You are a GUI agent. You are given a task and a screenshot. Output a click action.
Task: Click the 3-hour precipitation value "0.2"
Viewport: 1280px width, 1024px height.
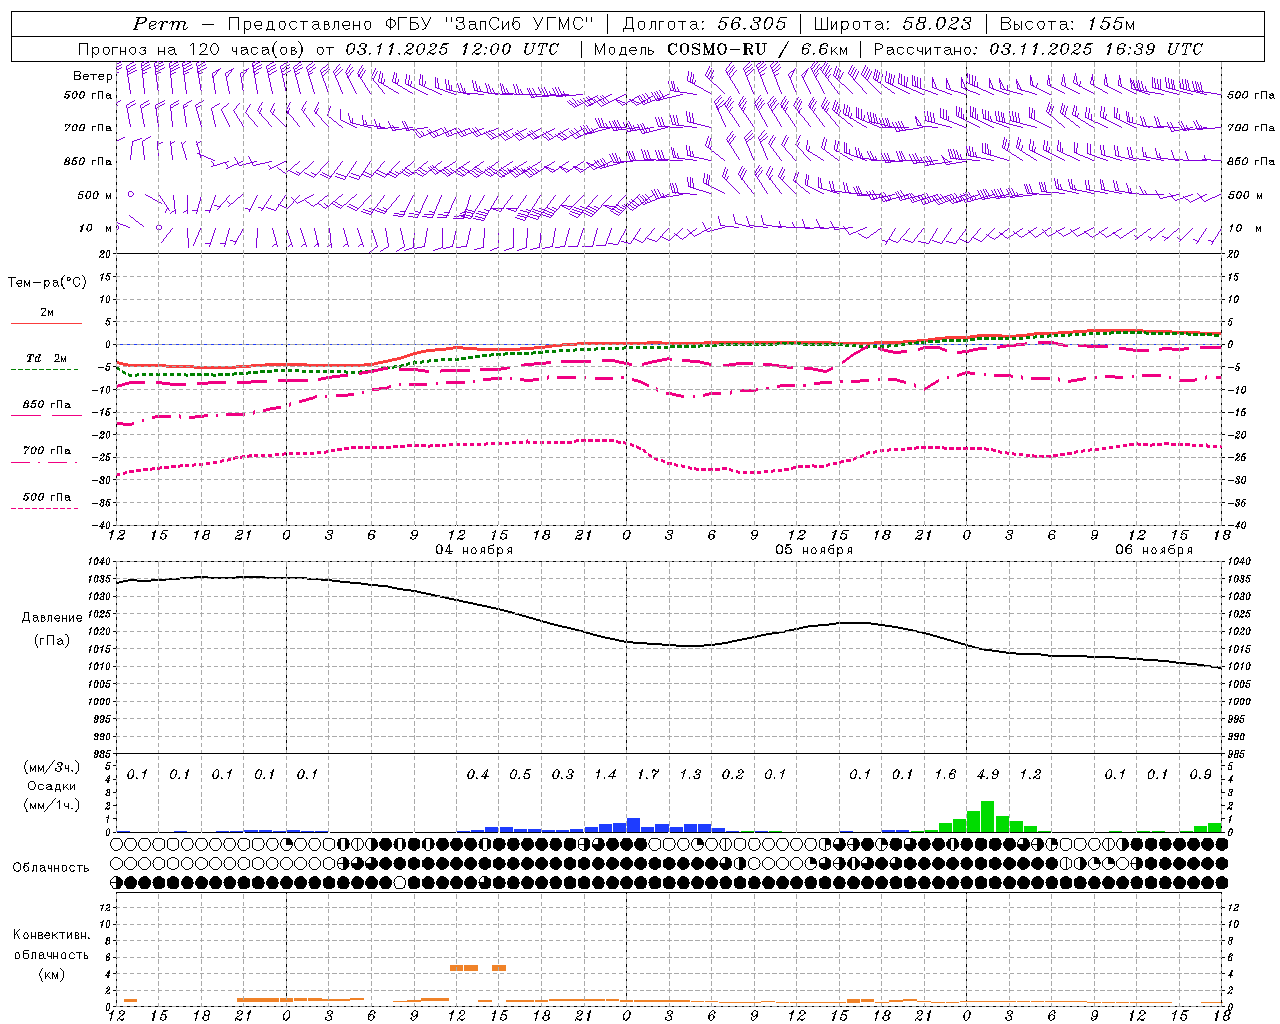click(x=733, y=775)
